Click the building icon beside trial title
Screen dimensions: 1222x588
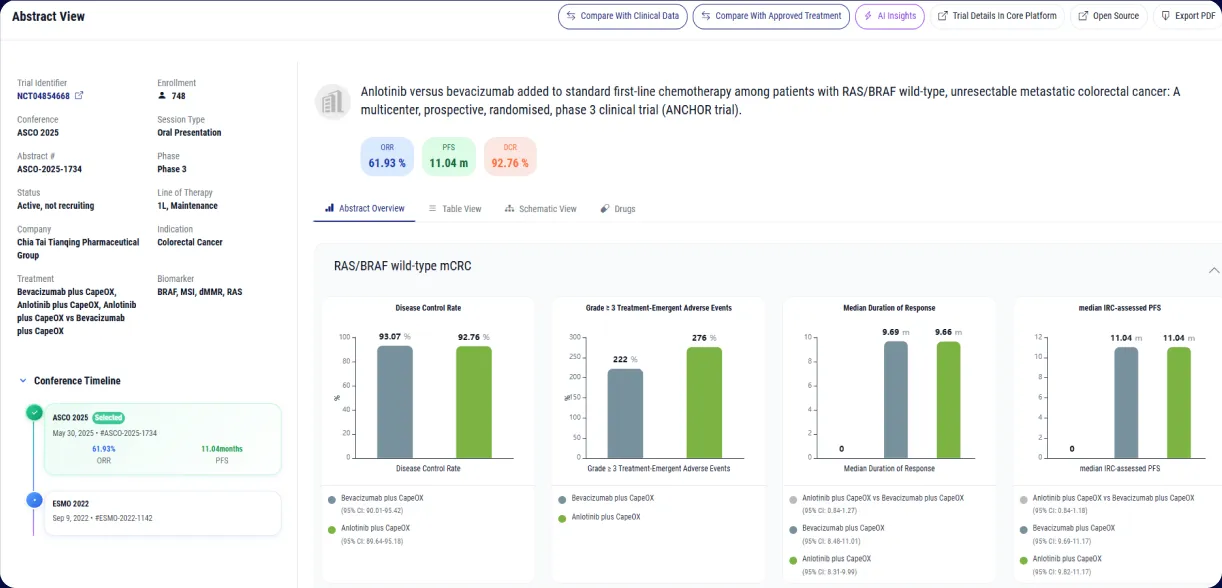pos(332,101)
